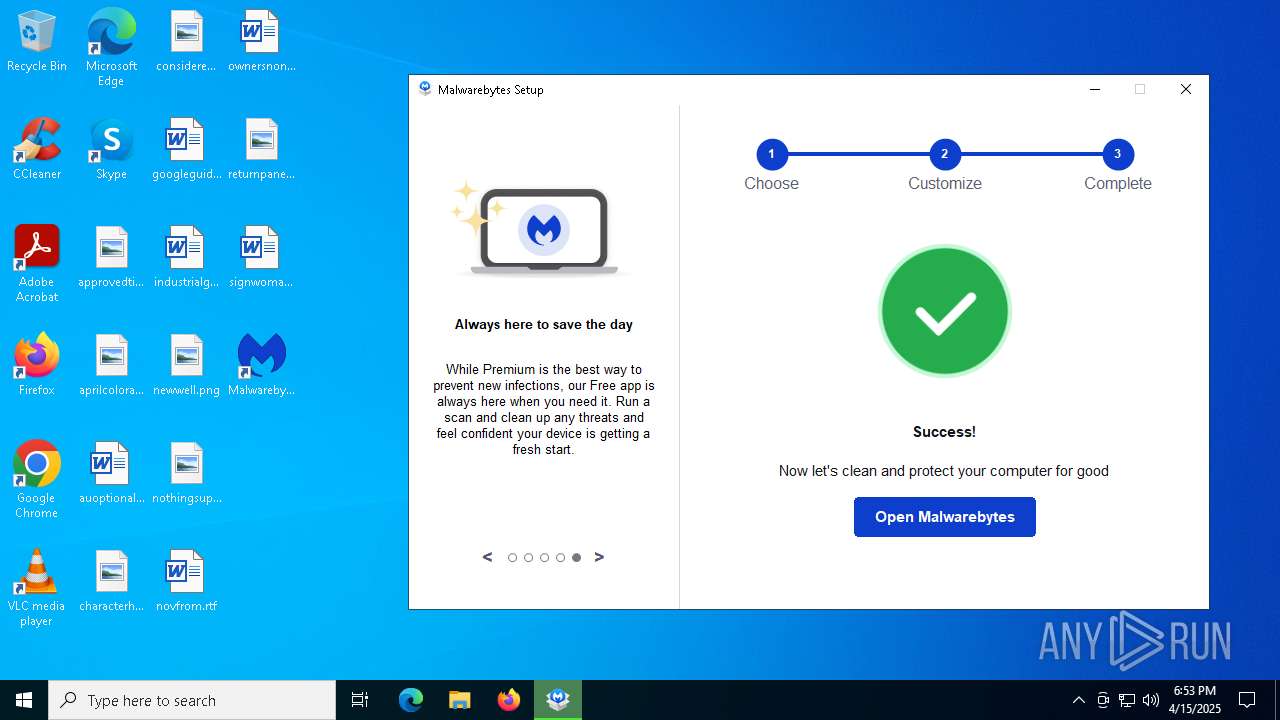Go to the previous carousel slide
This screenshot has width=1280, height=720.
pos(488,557)
